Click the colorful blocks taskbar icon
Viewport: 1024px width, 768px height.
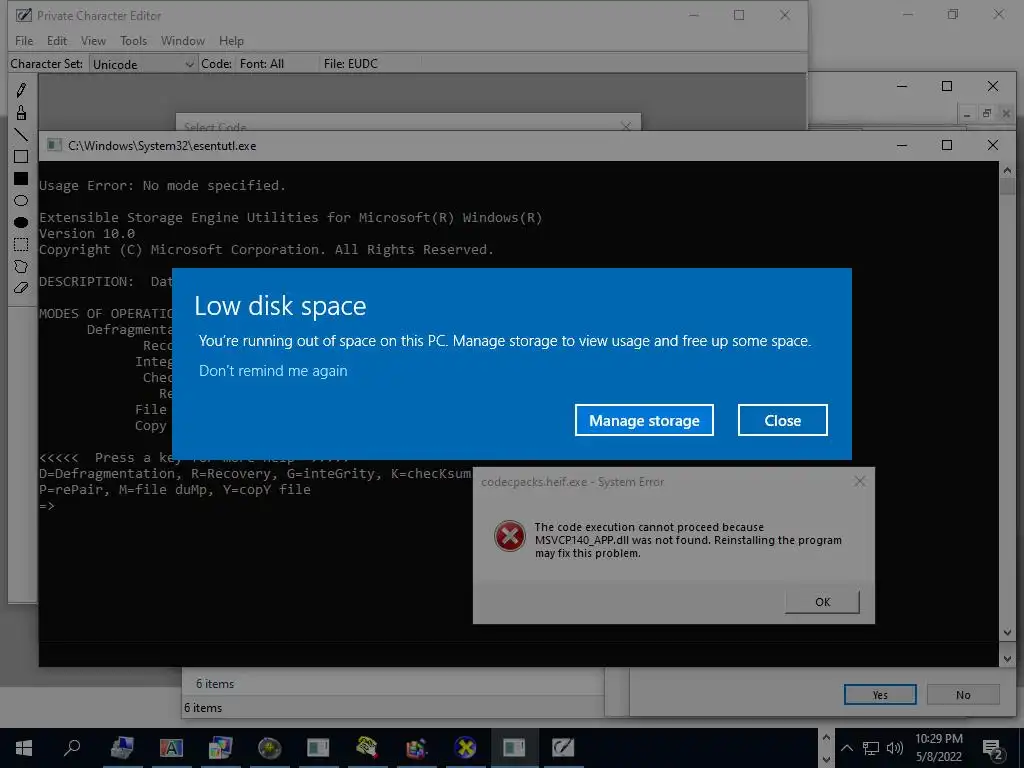[x=416, y=748]
